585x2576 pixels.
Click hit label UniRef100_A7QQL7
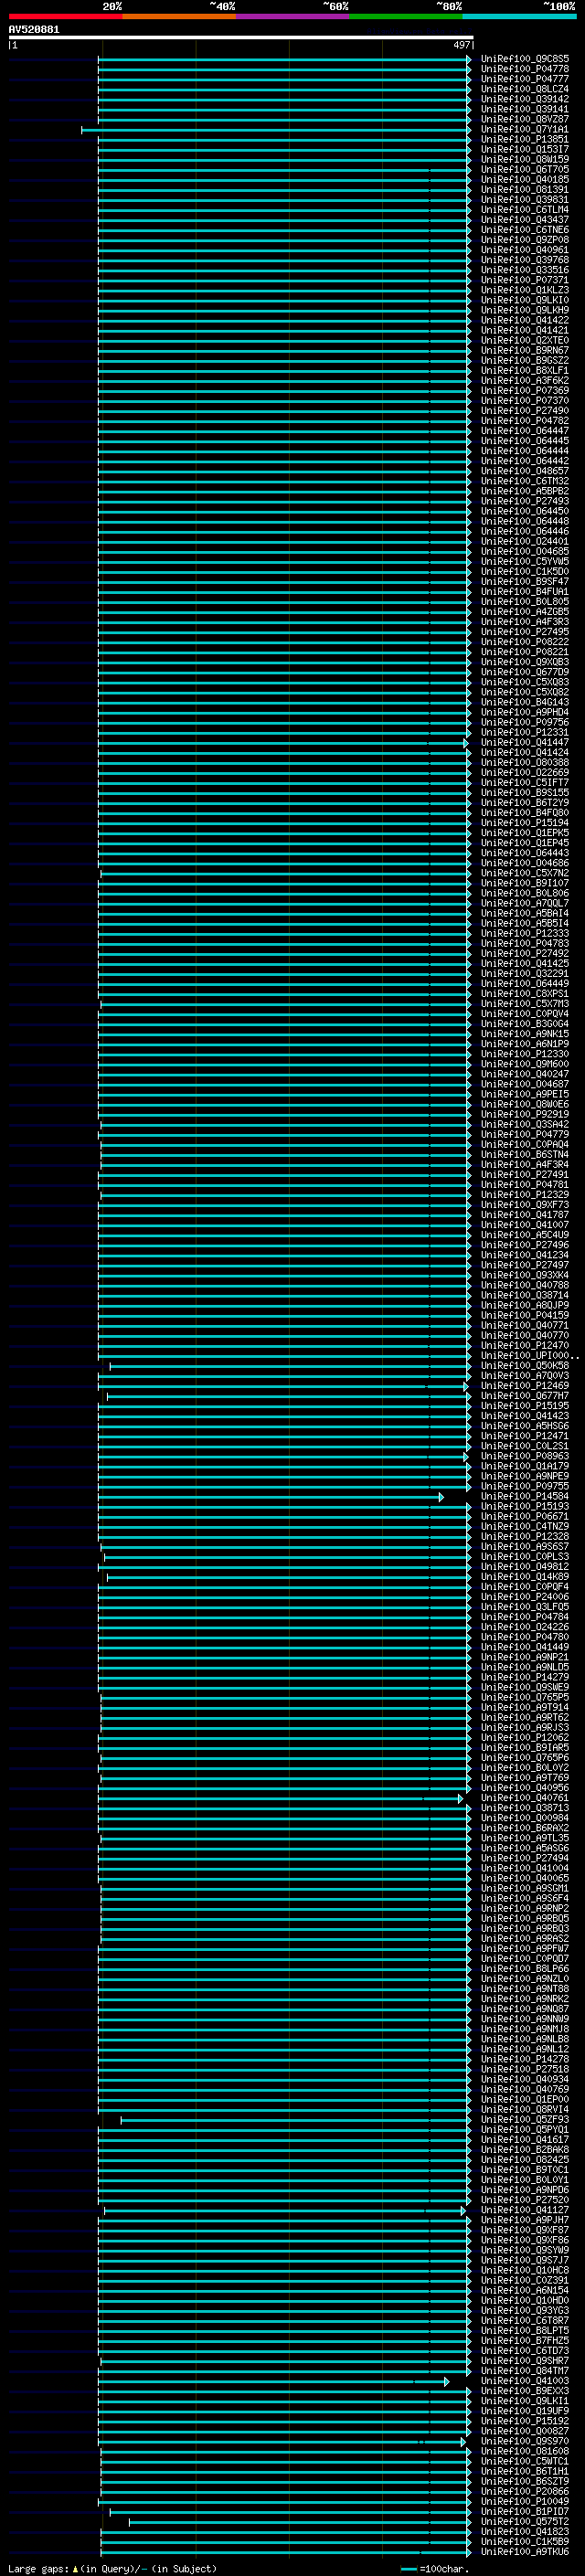point(525,903)
